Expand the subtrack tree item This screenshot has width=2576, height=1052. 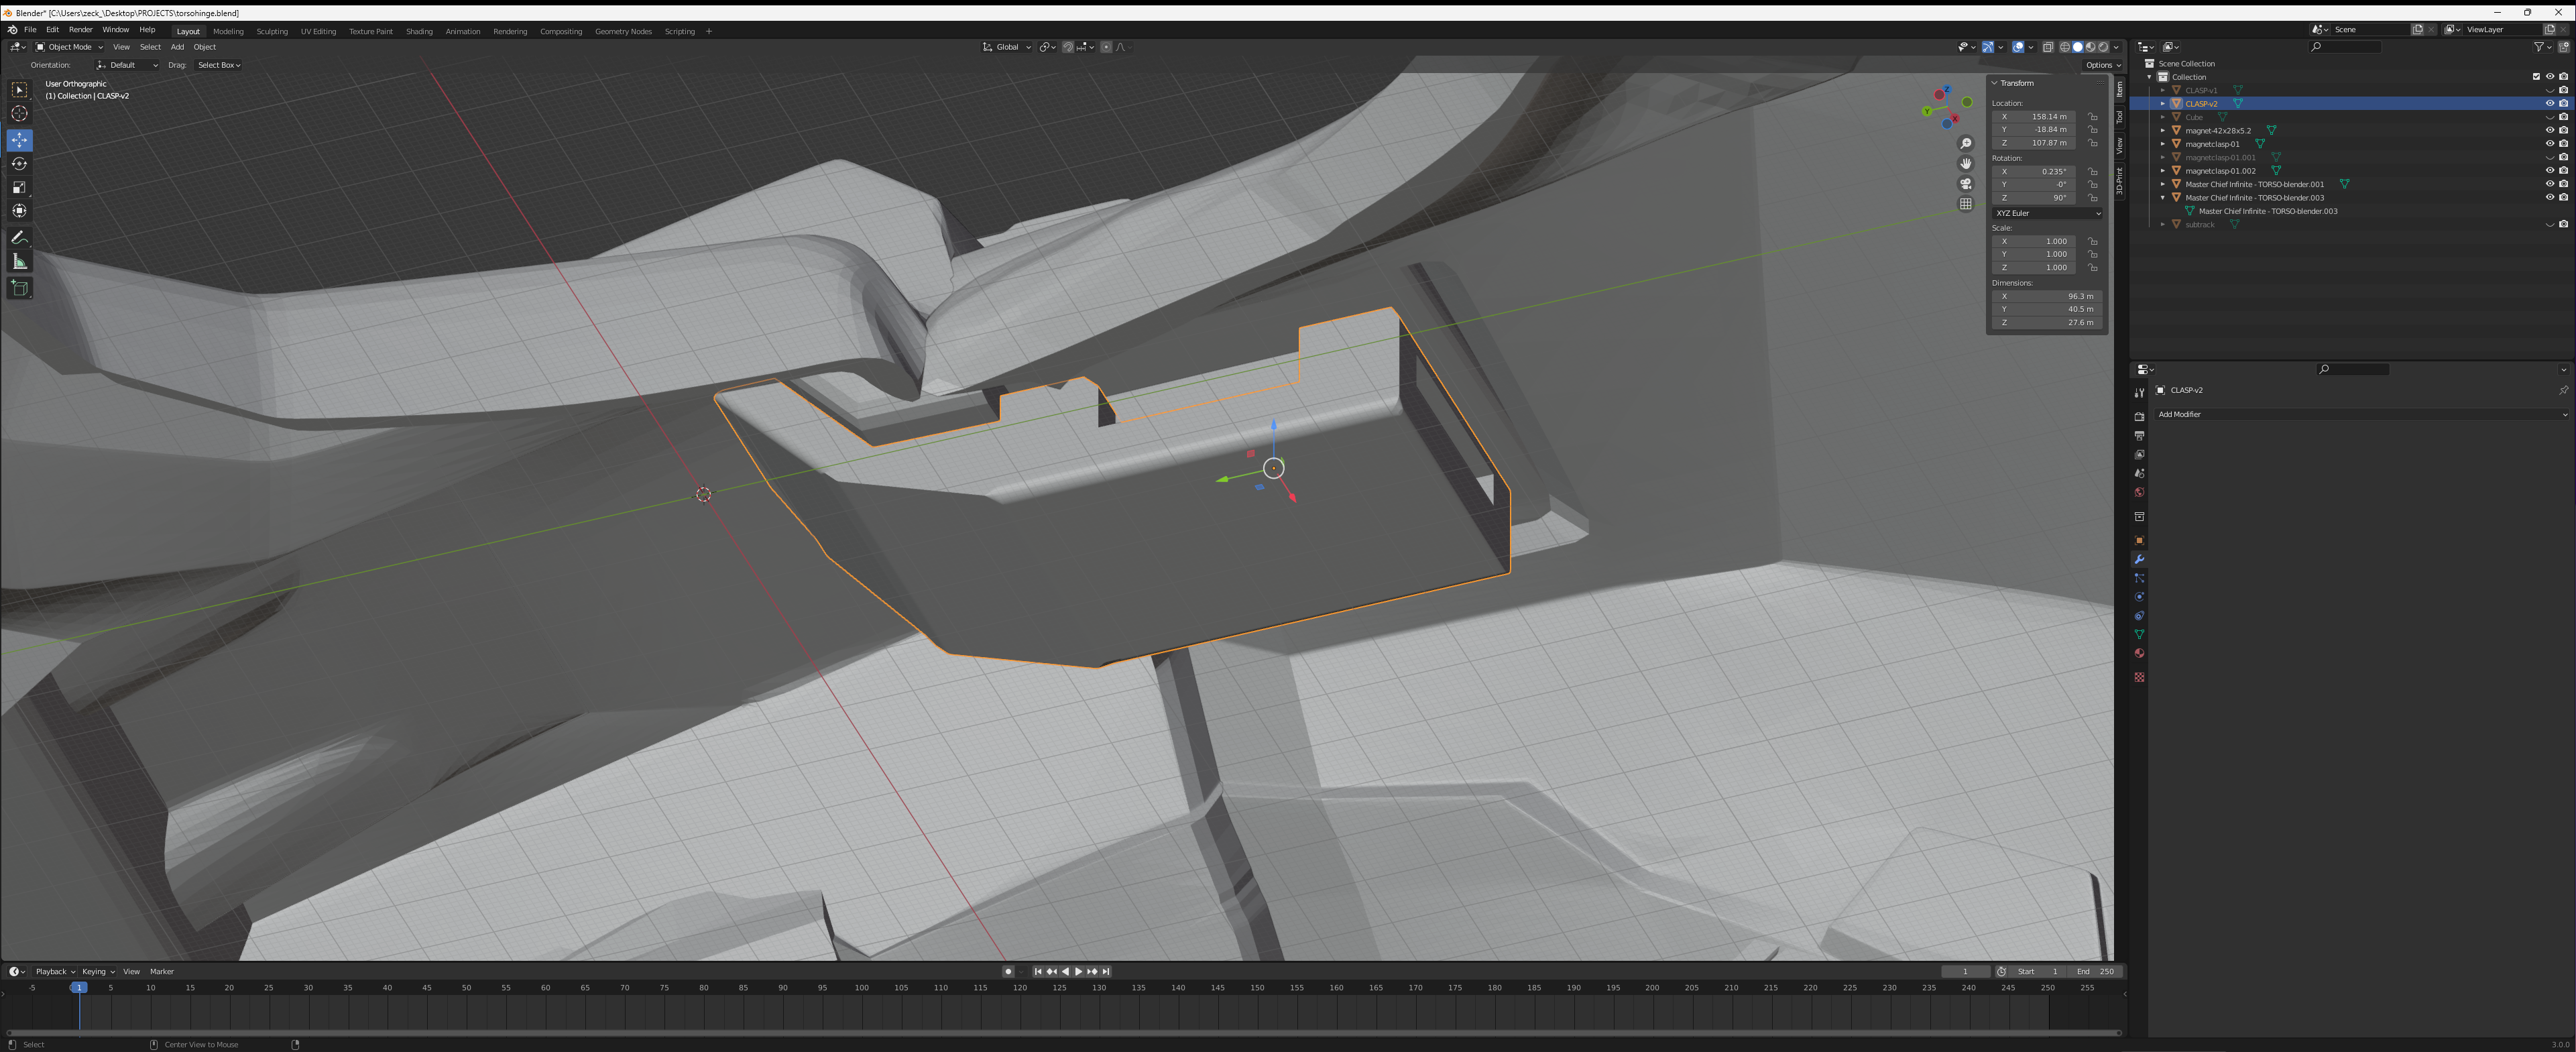pos(2163,225)
